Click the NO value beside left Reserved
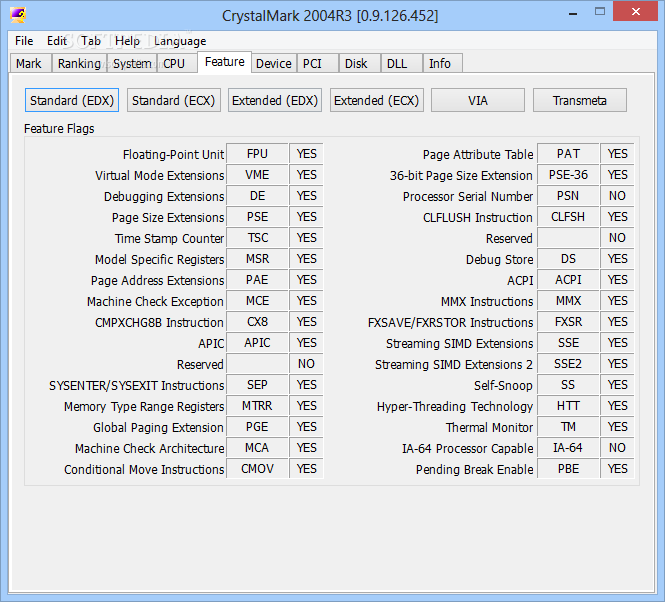 pyautogui.click(x=306, y=364)
